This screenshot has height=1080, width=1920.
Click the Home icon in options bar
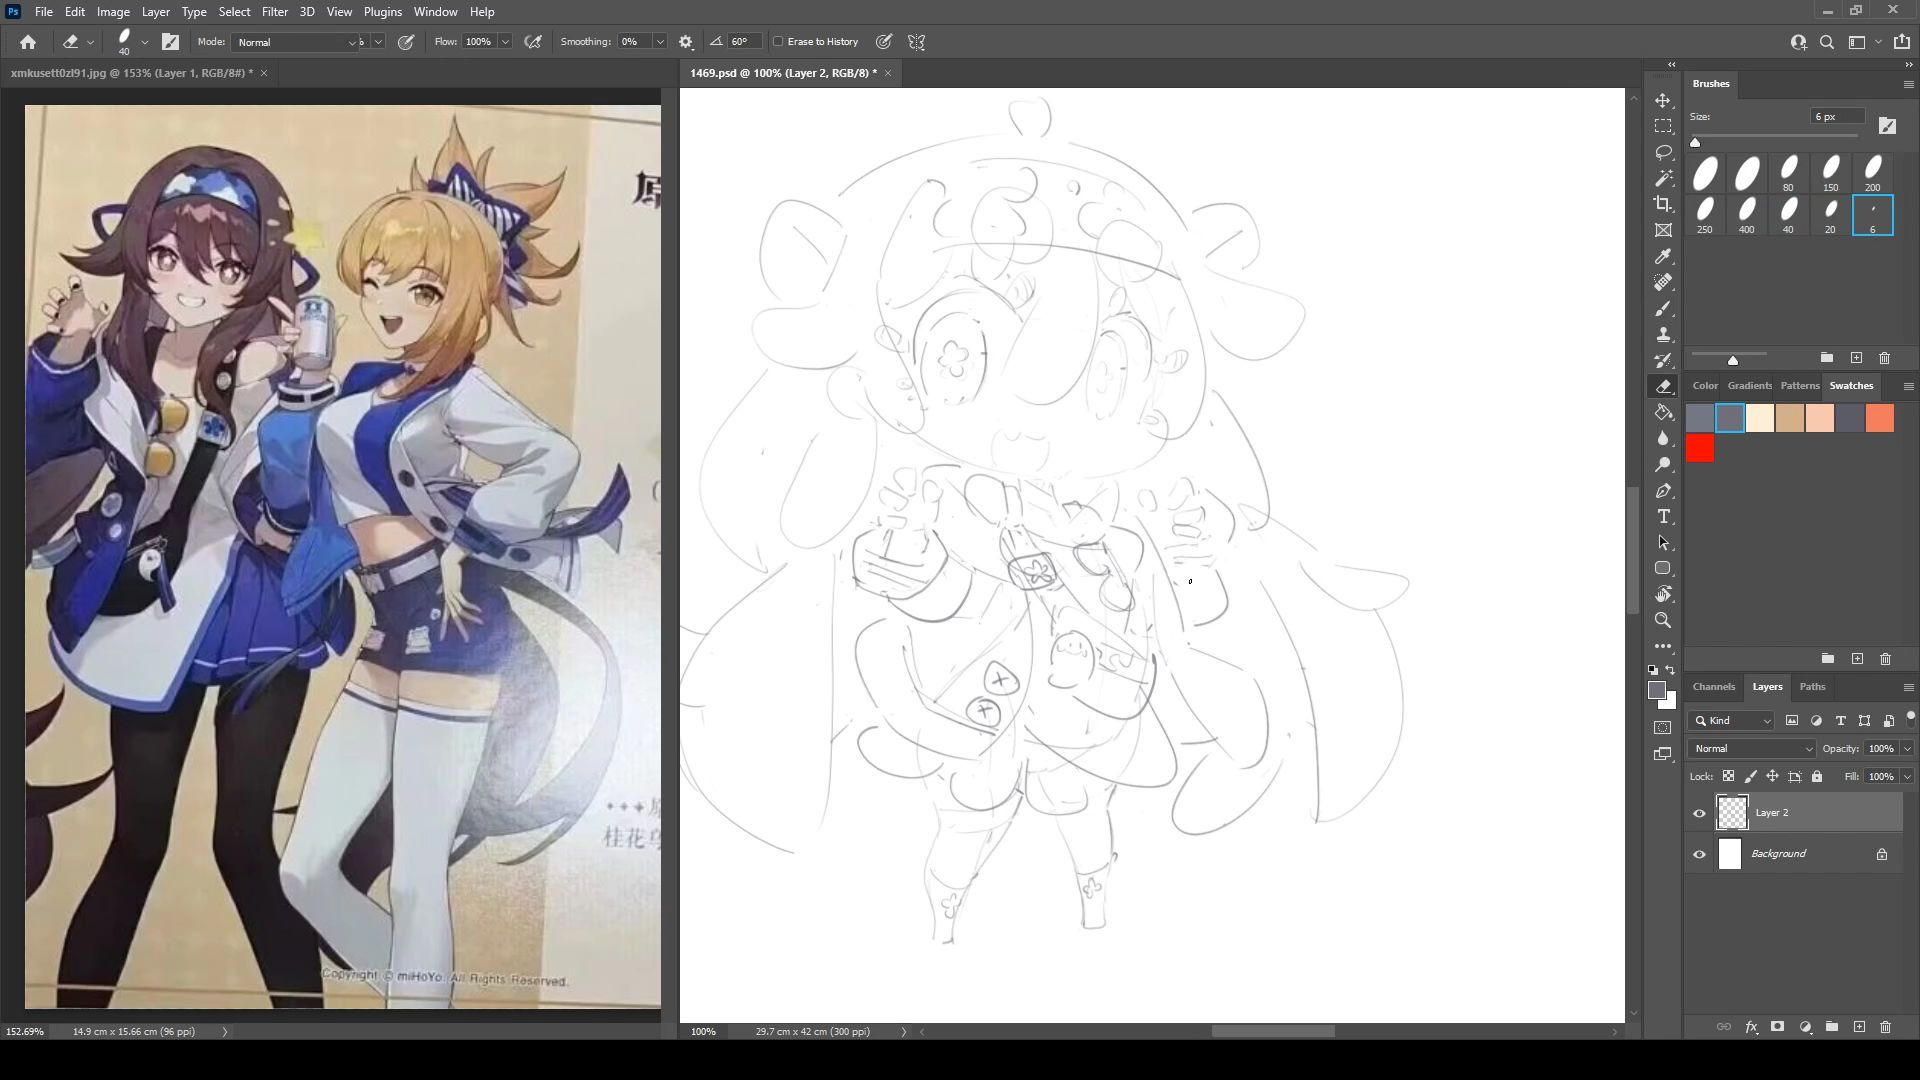(28, 42)
